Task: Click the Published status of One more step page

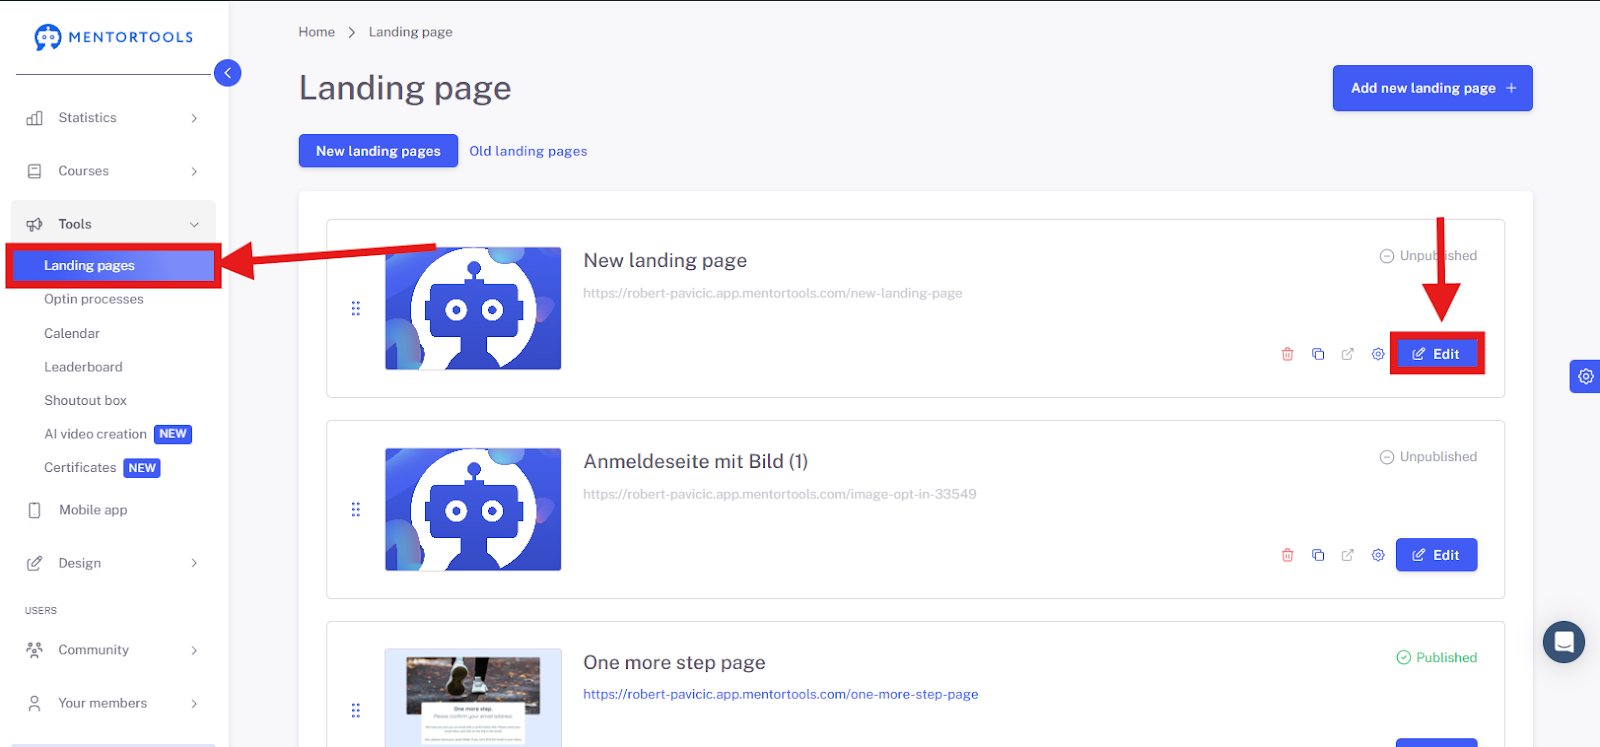Action: coord(1437,657)
